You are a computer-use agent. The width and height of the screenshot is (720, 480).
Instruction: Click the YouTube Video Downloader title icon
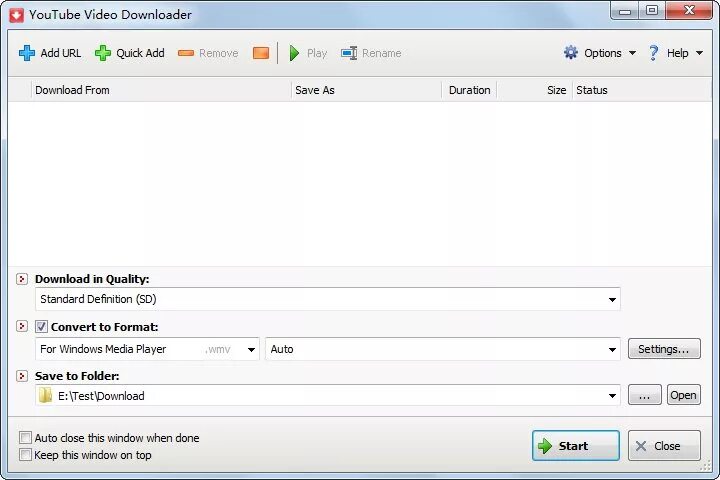[17, 15]
